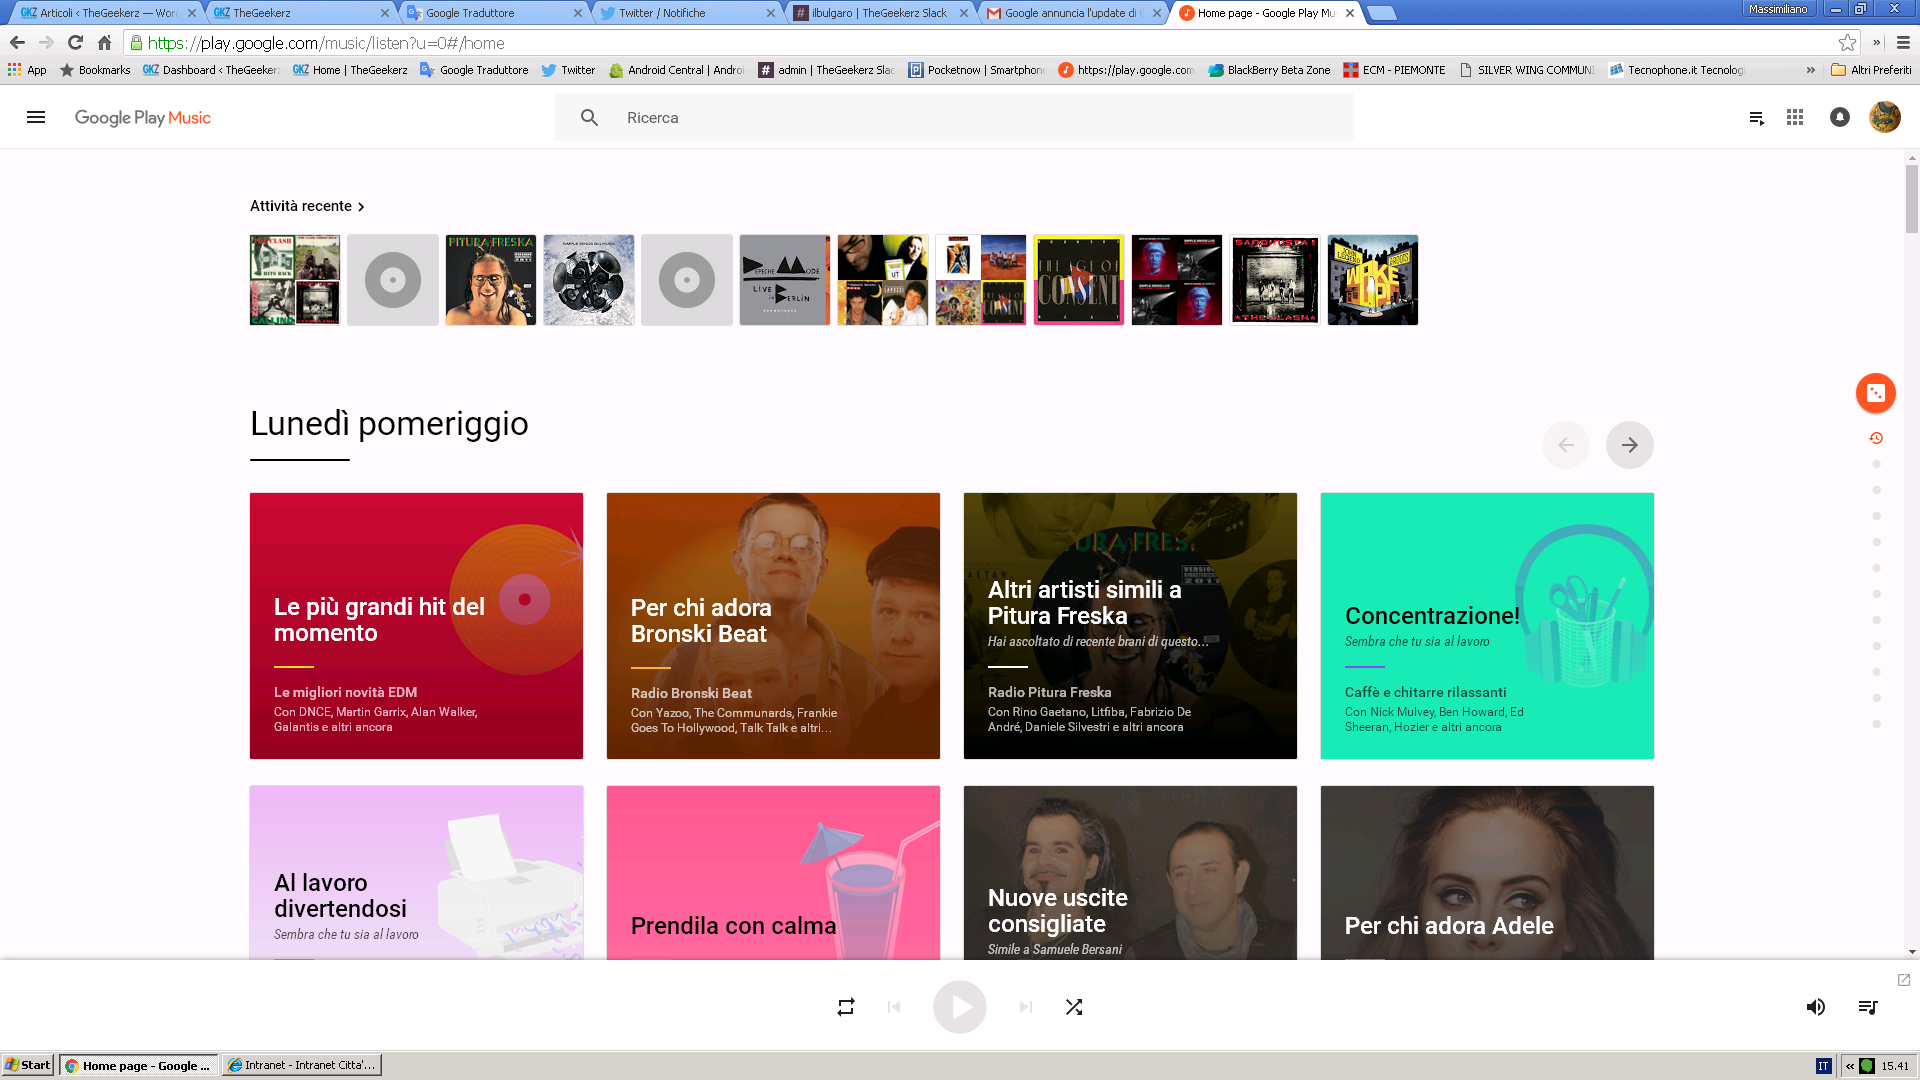Click the IT language indicator

(1823, 1066)
